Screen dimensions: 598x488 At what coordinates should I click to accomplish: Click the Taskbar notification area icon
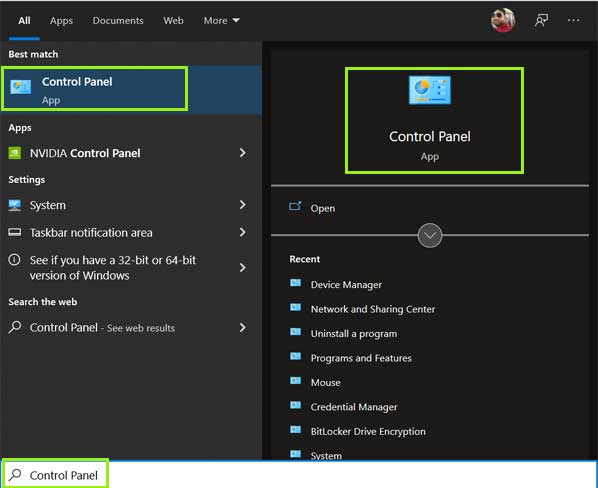pyautogui.click(x=14, y=232)
